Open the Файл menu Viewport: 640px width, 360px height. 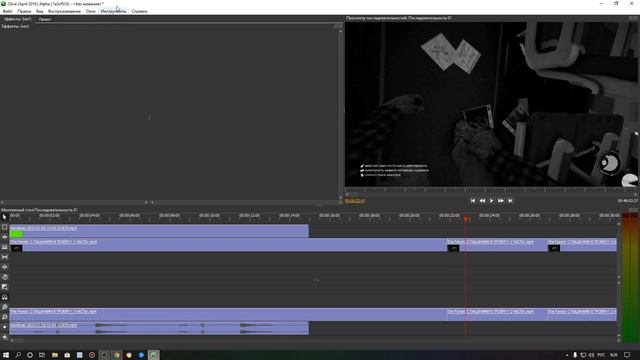pyautogui.click(x=7, y=11)
